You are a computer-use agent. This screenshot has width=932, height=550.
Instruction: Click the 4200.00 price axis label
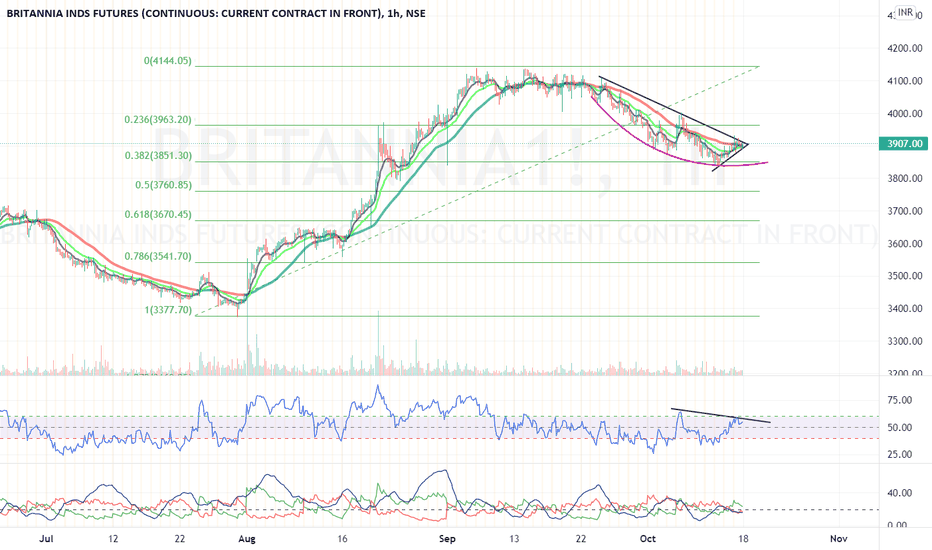(905, 48)
